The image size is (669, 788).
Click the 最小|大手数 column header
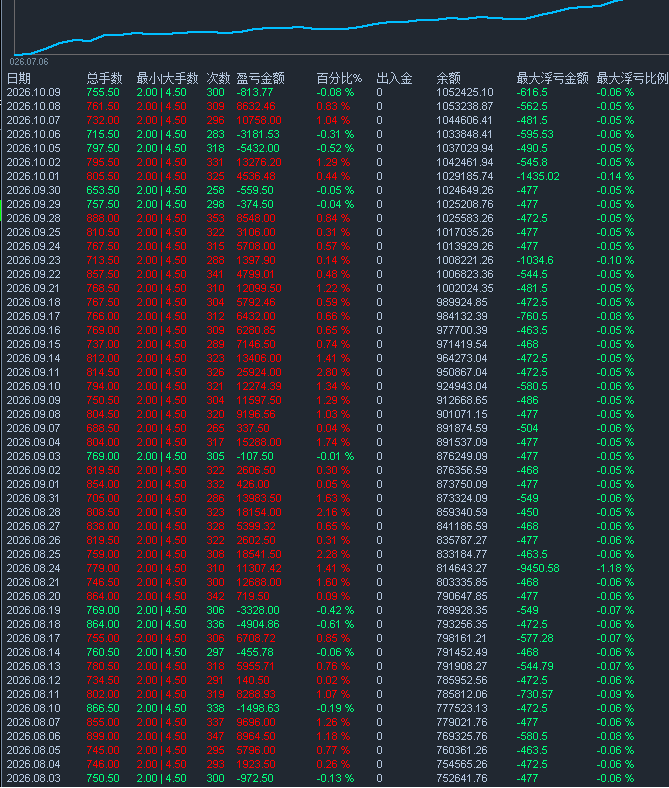coord(167,78)
